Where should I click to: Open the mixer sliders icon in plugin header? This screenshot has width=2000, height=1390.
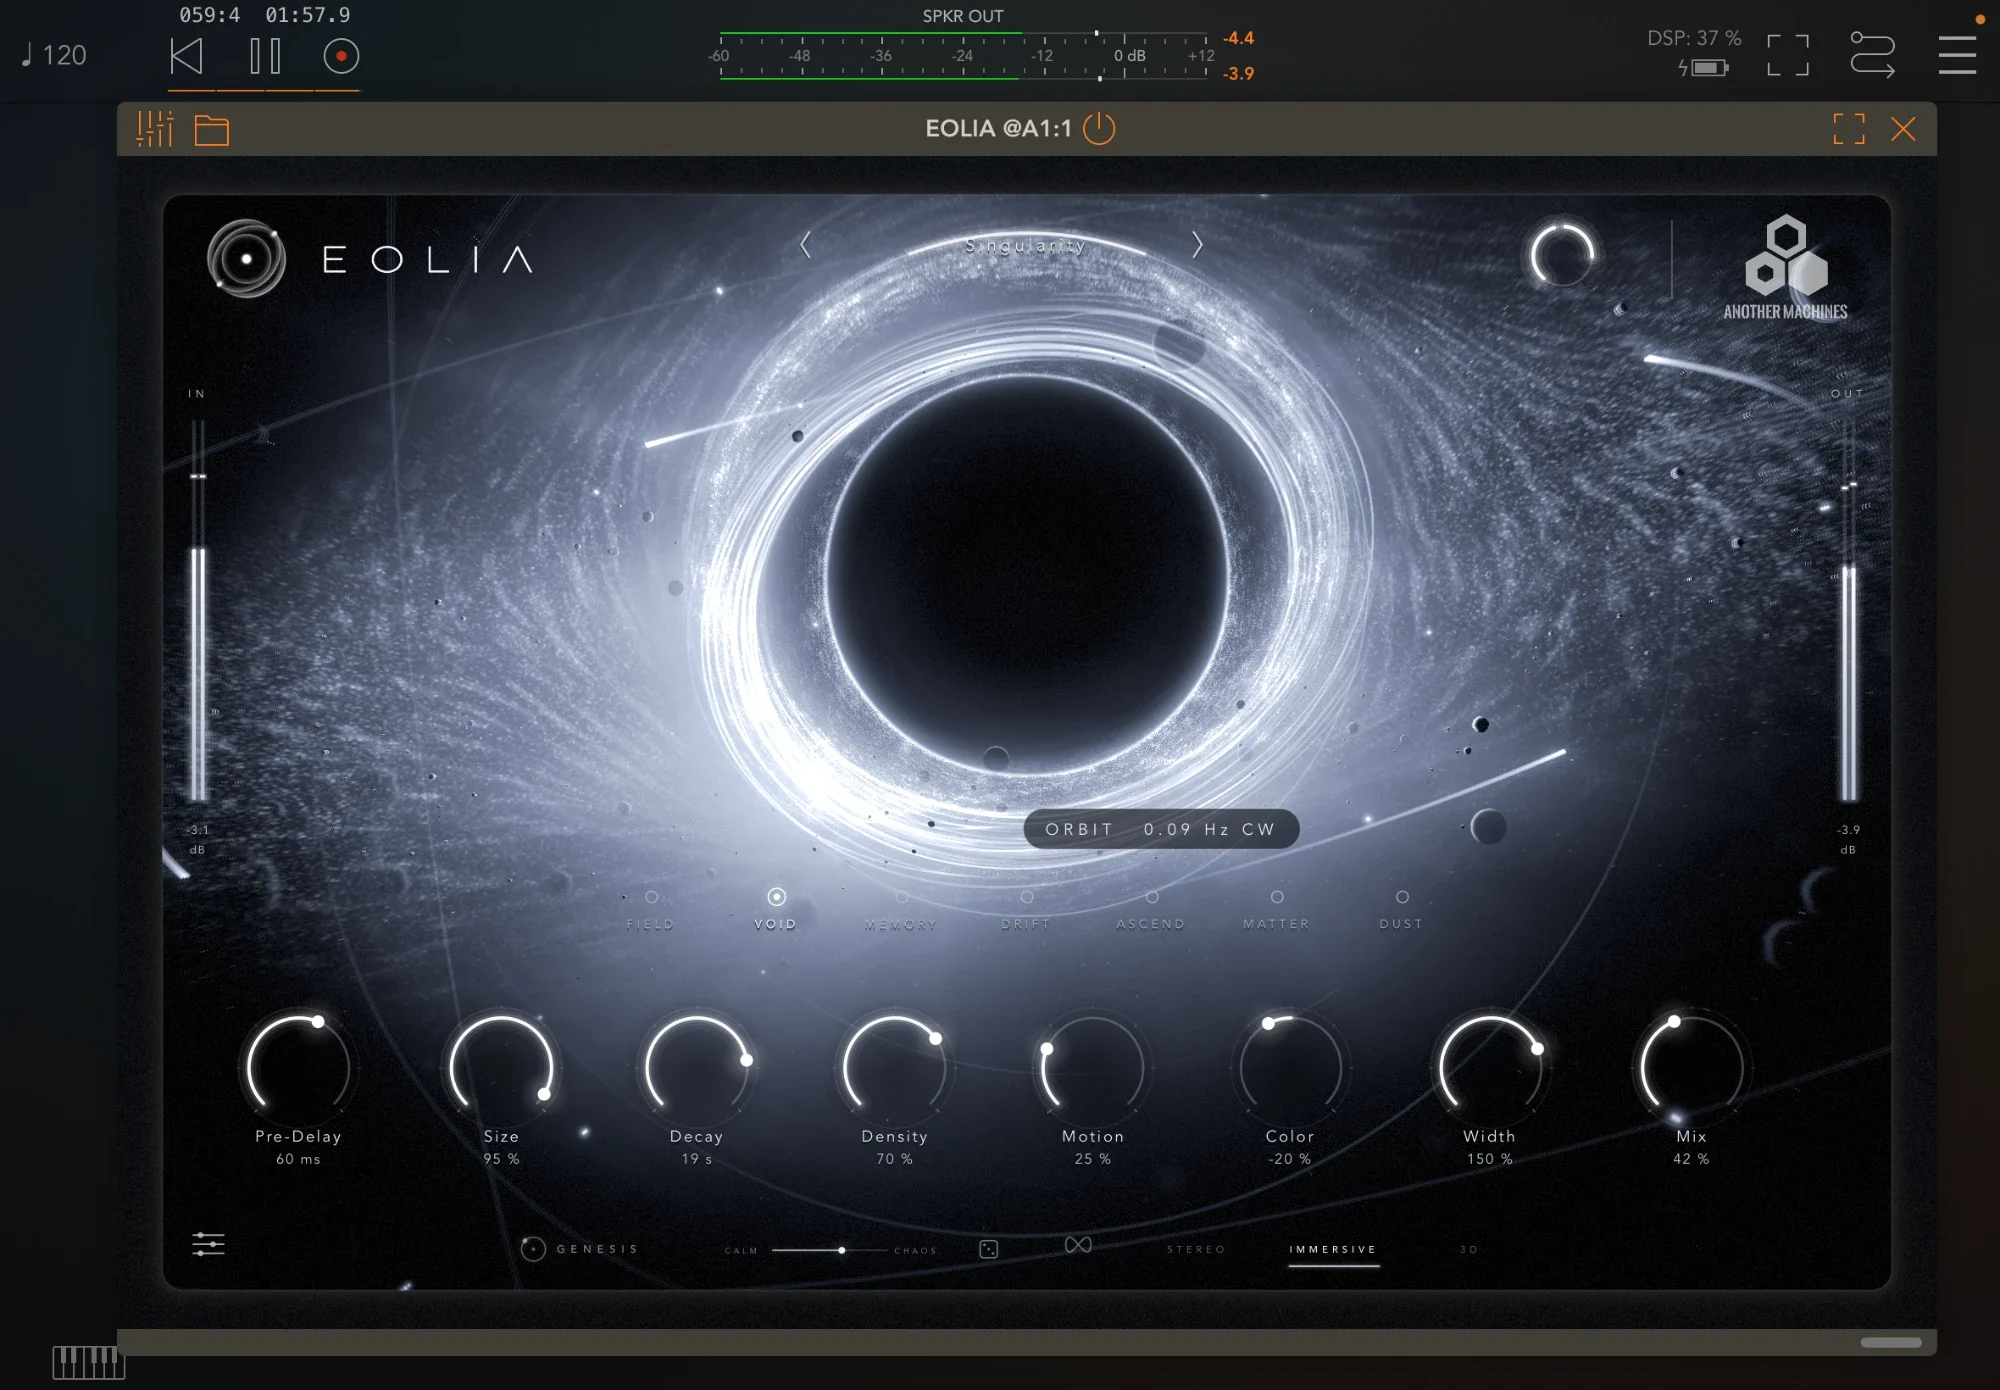(x=155, y=129)
